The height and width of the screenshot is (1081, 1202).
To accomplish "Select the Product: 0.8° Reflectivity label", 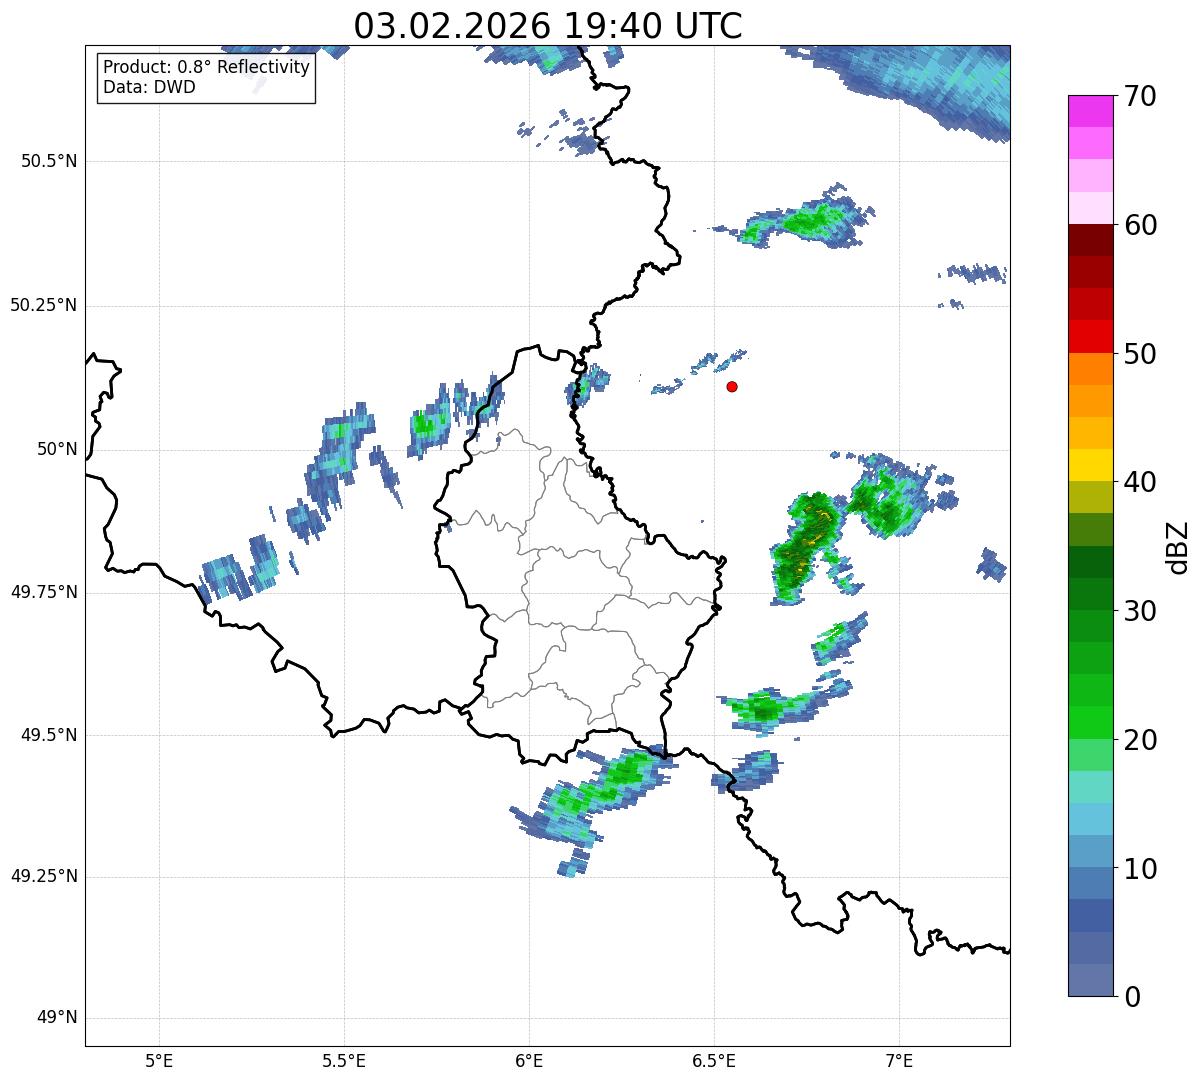I will (207, 67).
